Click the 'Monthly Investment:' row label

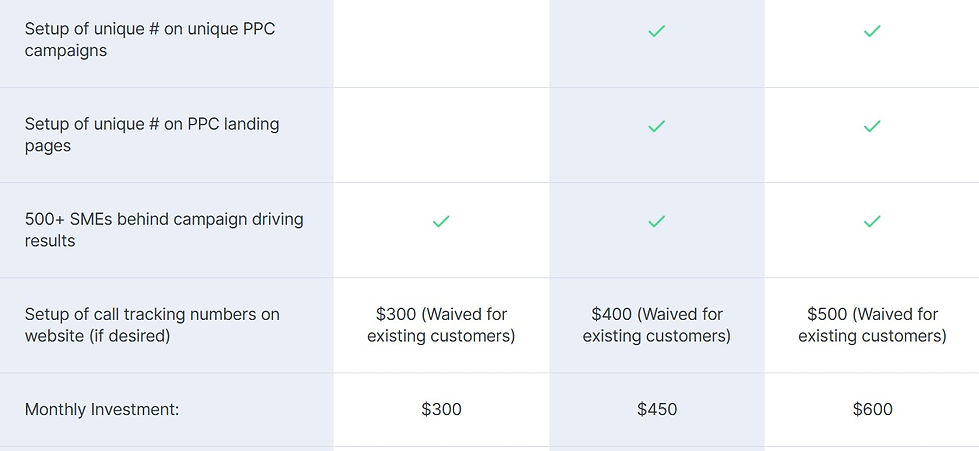pyautogui.click(x=102, y=409)
